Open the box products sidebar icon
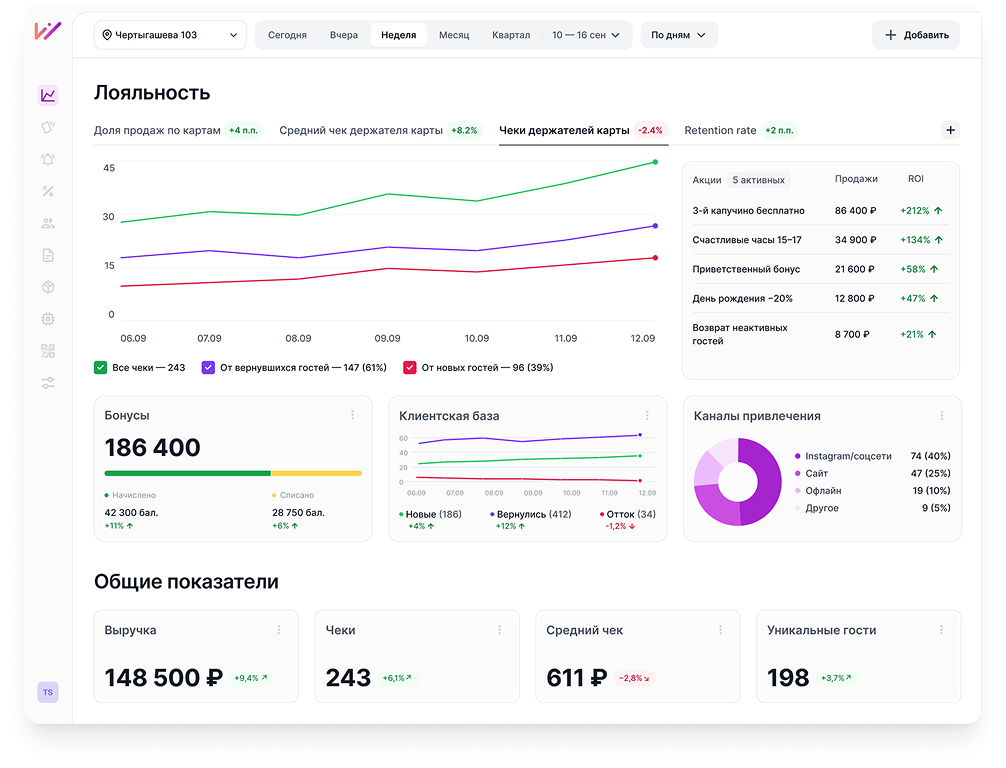The image size is (1006, 768). pos(48,287)
